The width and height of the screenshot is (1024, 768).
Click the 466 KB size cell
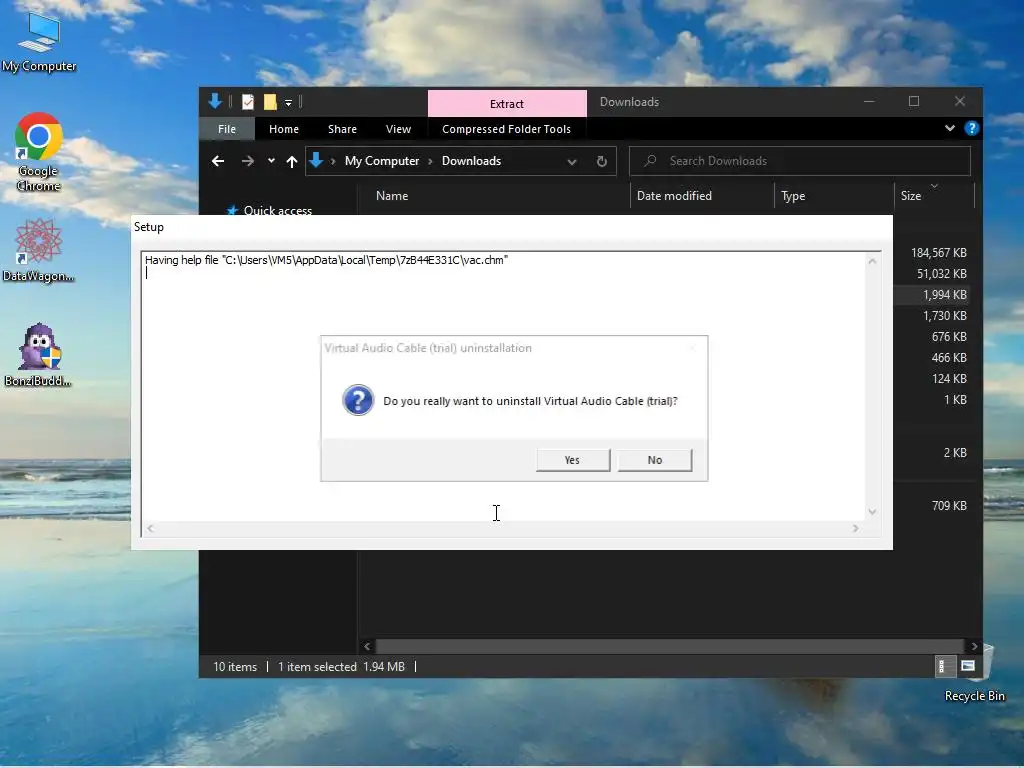click(949, 358)
